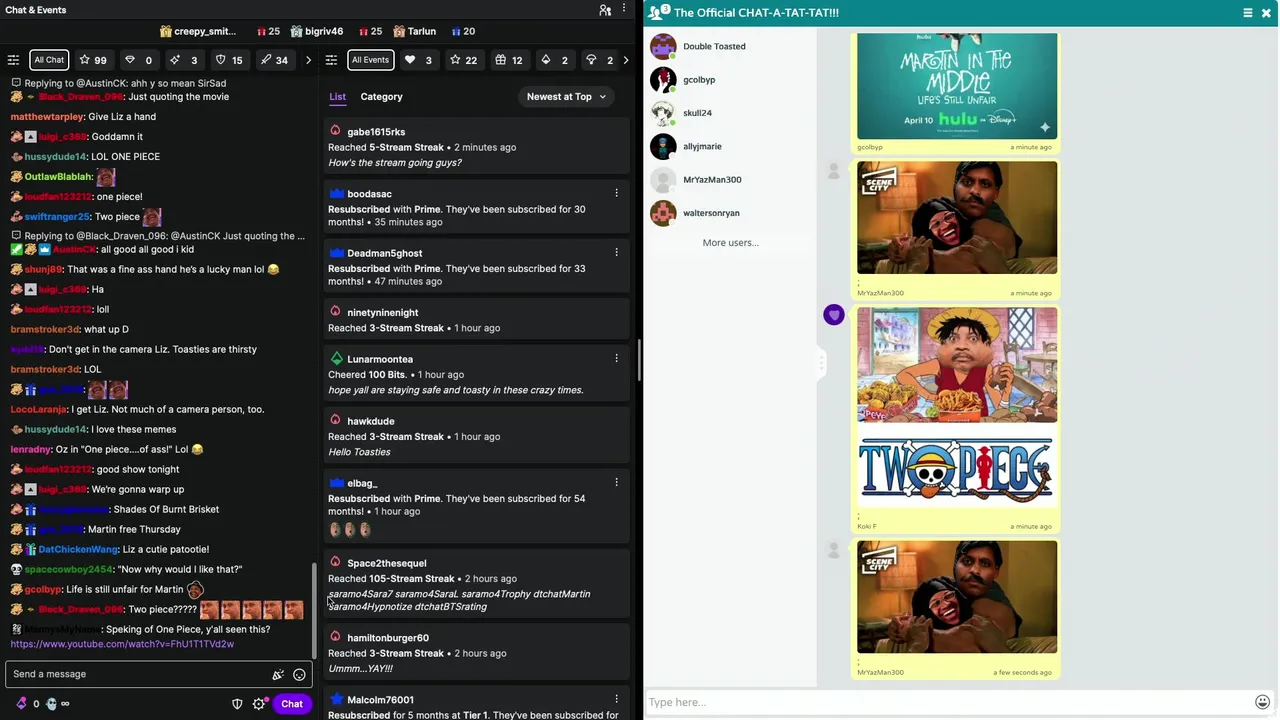
Task: Filter chat by diamond count 0
Action: [x=138, y=60]
